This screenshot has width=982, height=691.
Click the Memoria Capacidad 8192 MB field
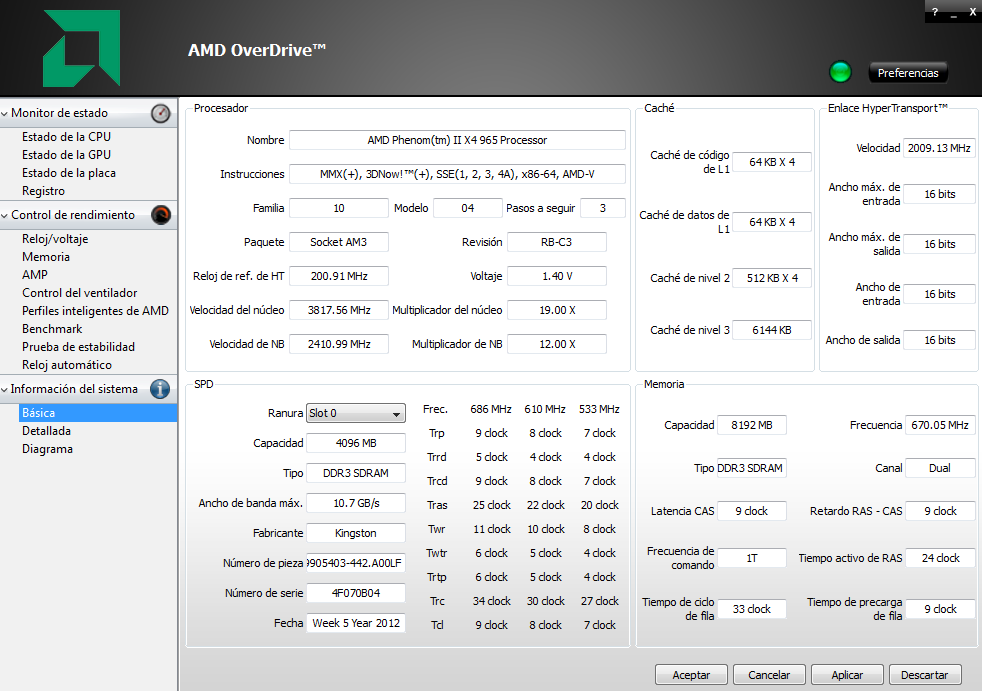click(752, 425)
